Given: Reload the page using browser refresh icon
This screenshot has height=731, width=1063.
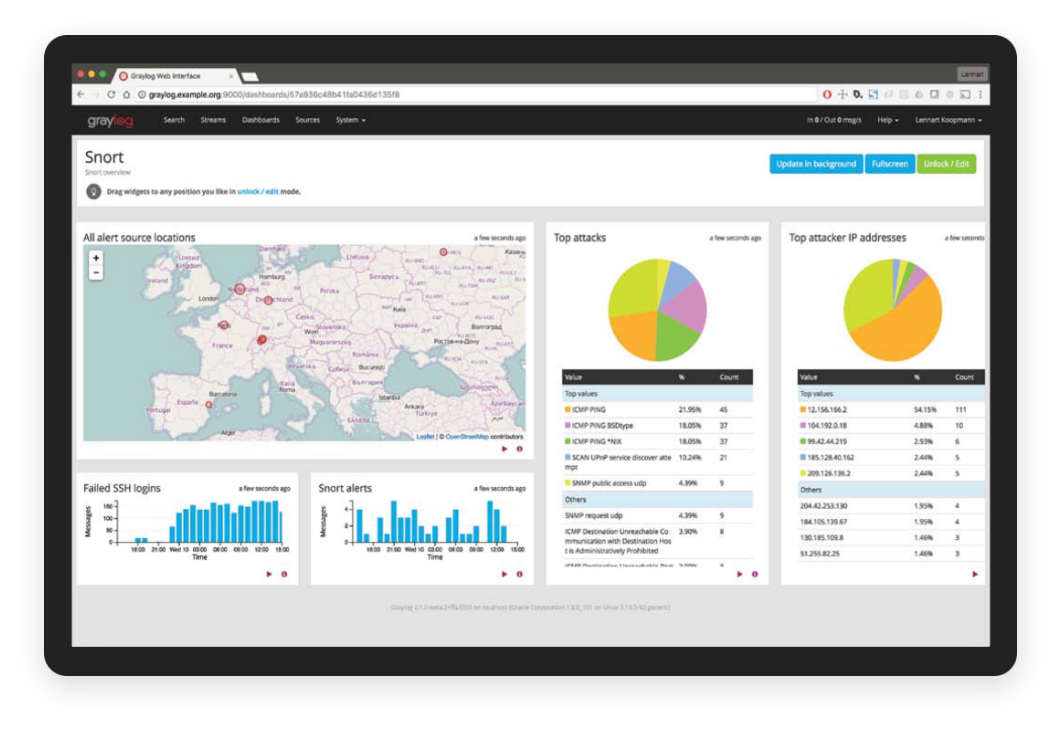Looking at the screenshot, I should [x=111, y=95].
